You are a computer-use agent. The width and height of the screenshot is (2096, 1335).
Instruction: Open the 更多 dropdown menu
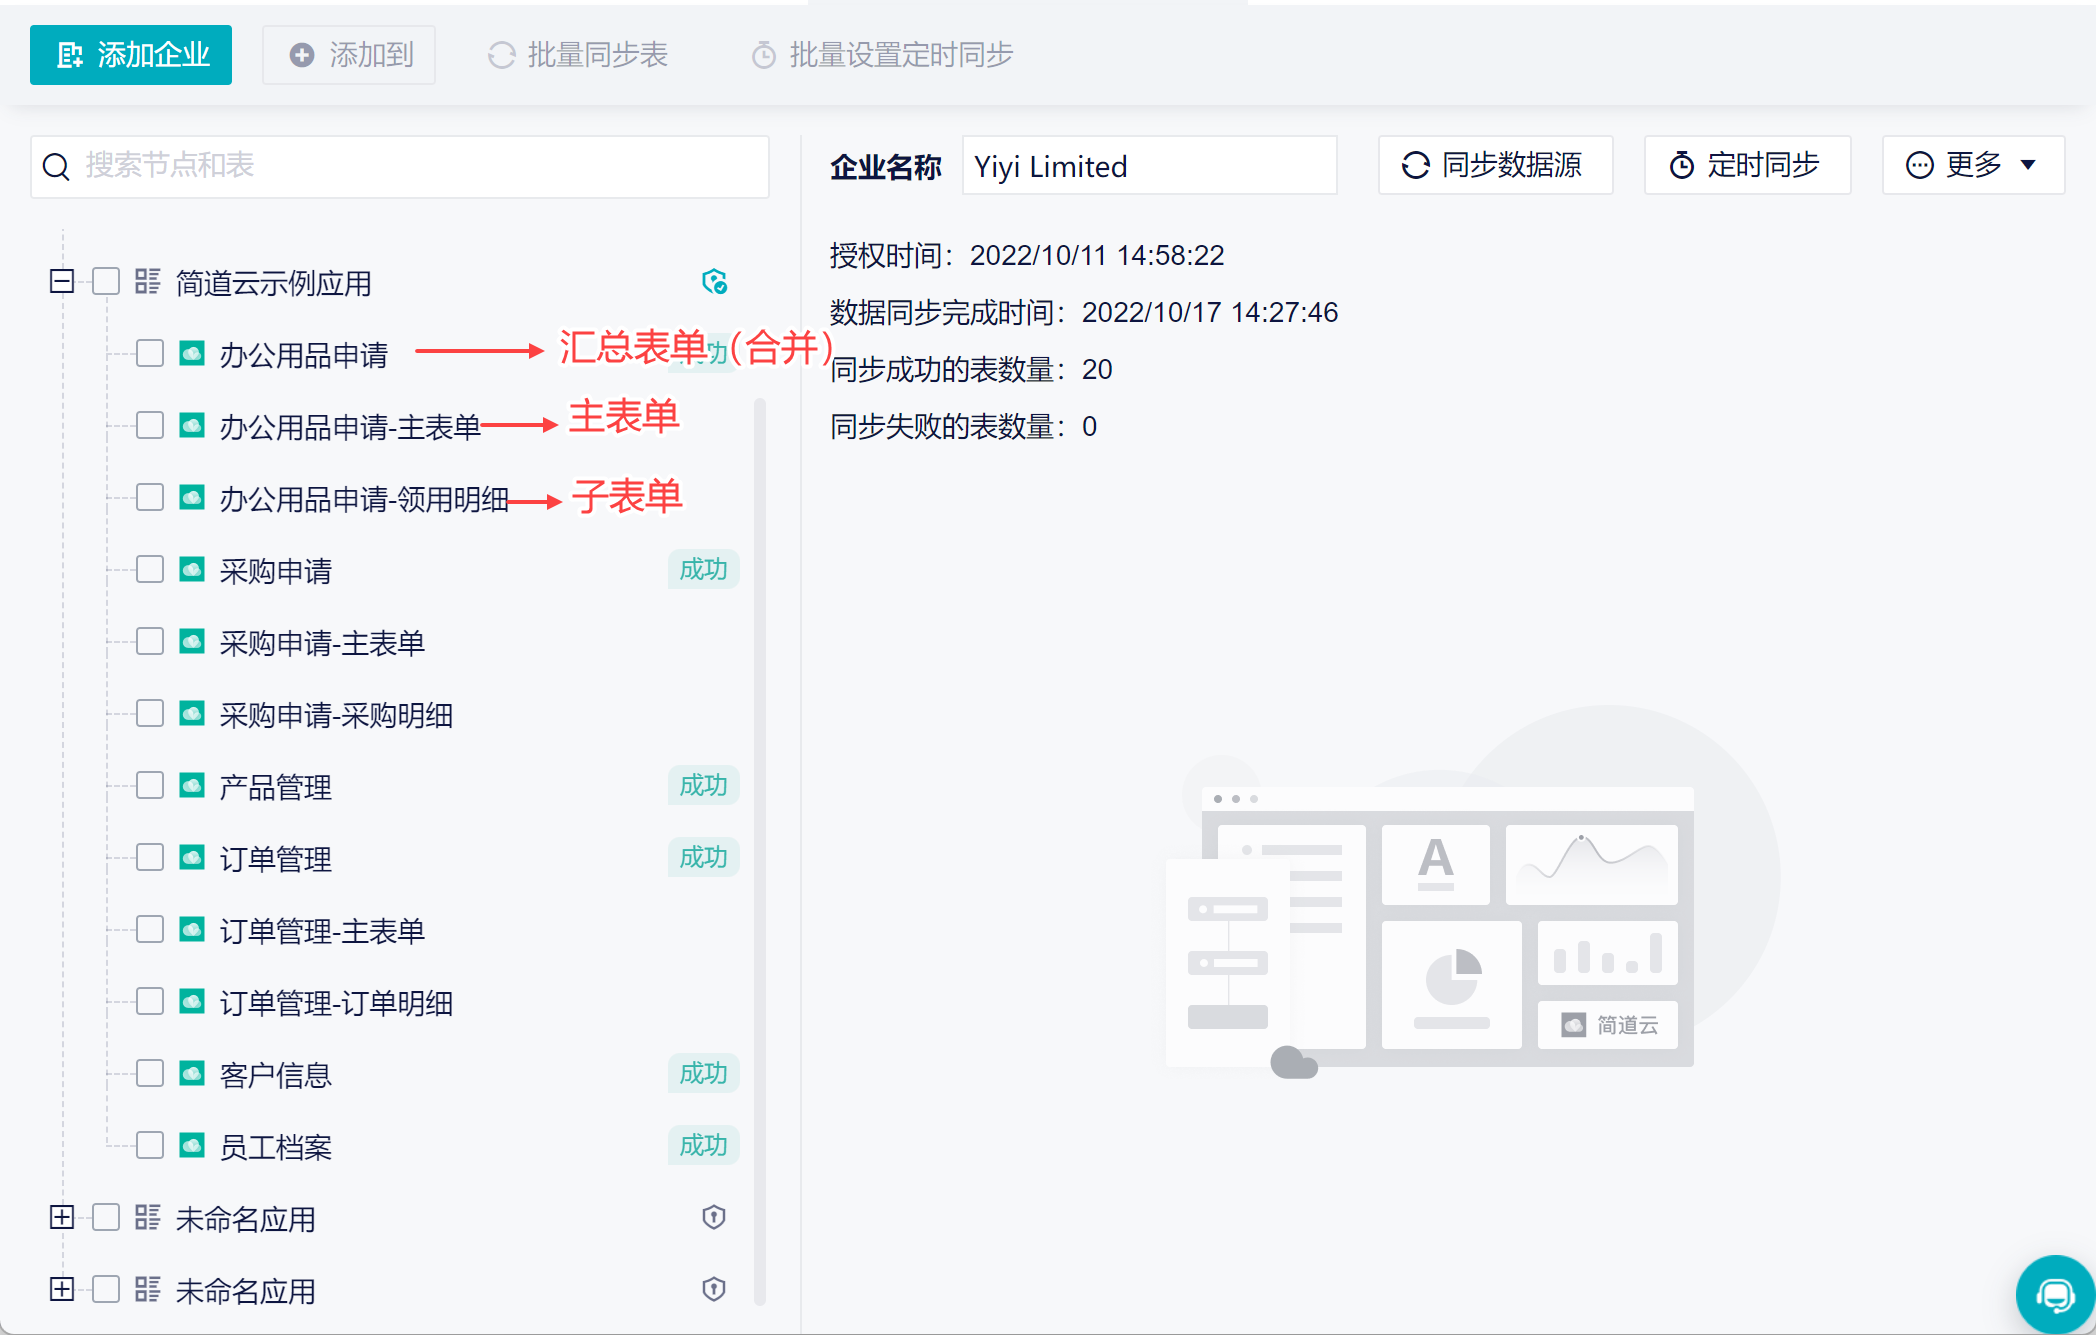click(x=1972, y=165)
